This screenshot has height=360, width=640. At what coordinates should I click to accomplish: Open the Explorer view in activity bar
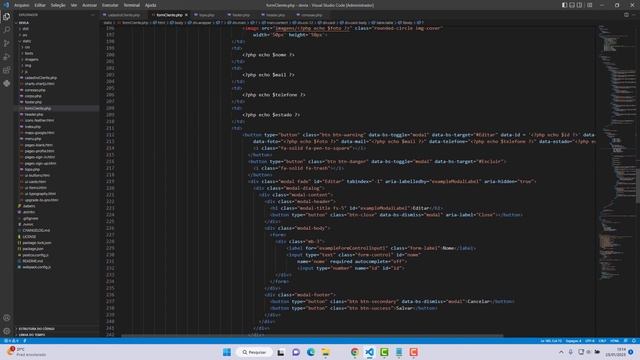point(7,17)
